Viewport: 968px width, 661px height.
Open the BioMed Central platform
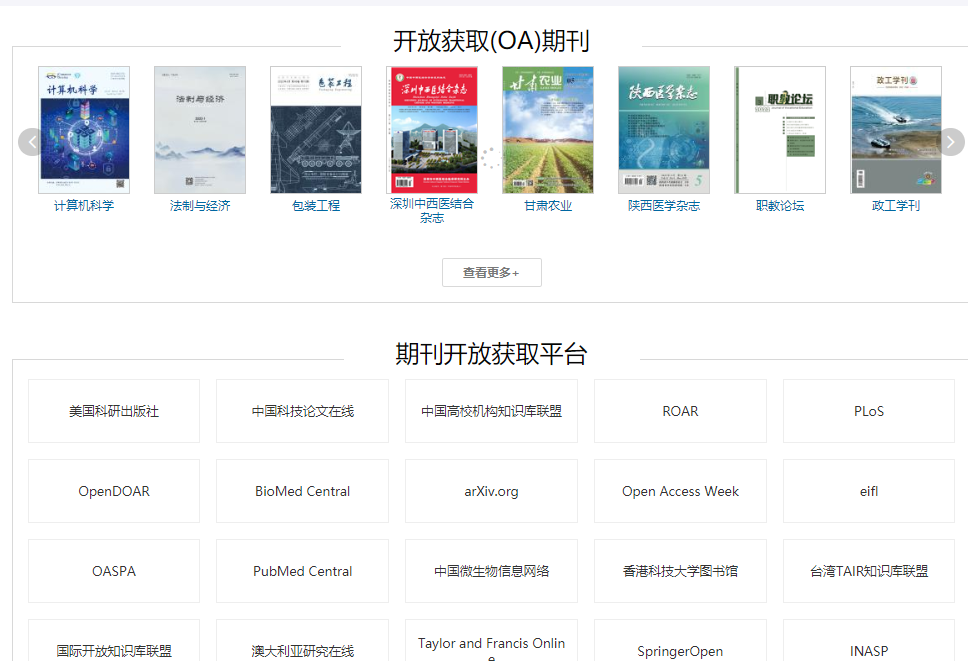[x=302, y=491]
